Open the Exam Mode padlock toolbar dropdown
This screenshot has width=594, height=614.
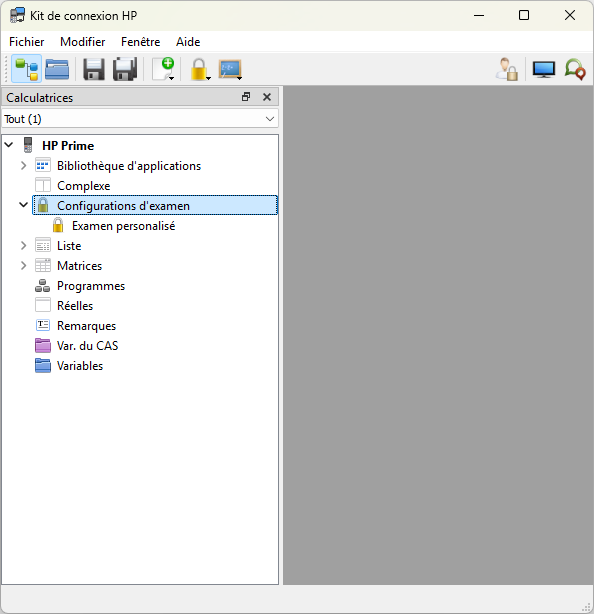coord(200,69)
